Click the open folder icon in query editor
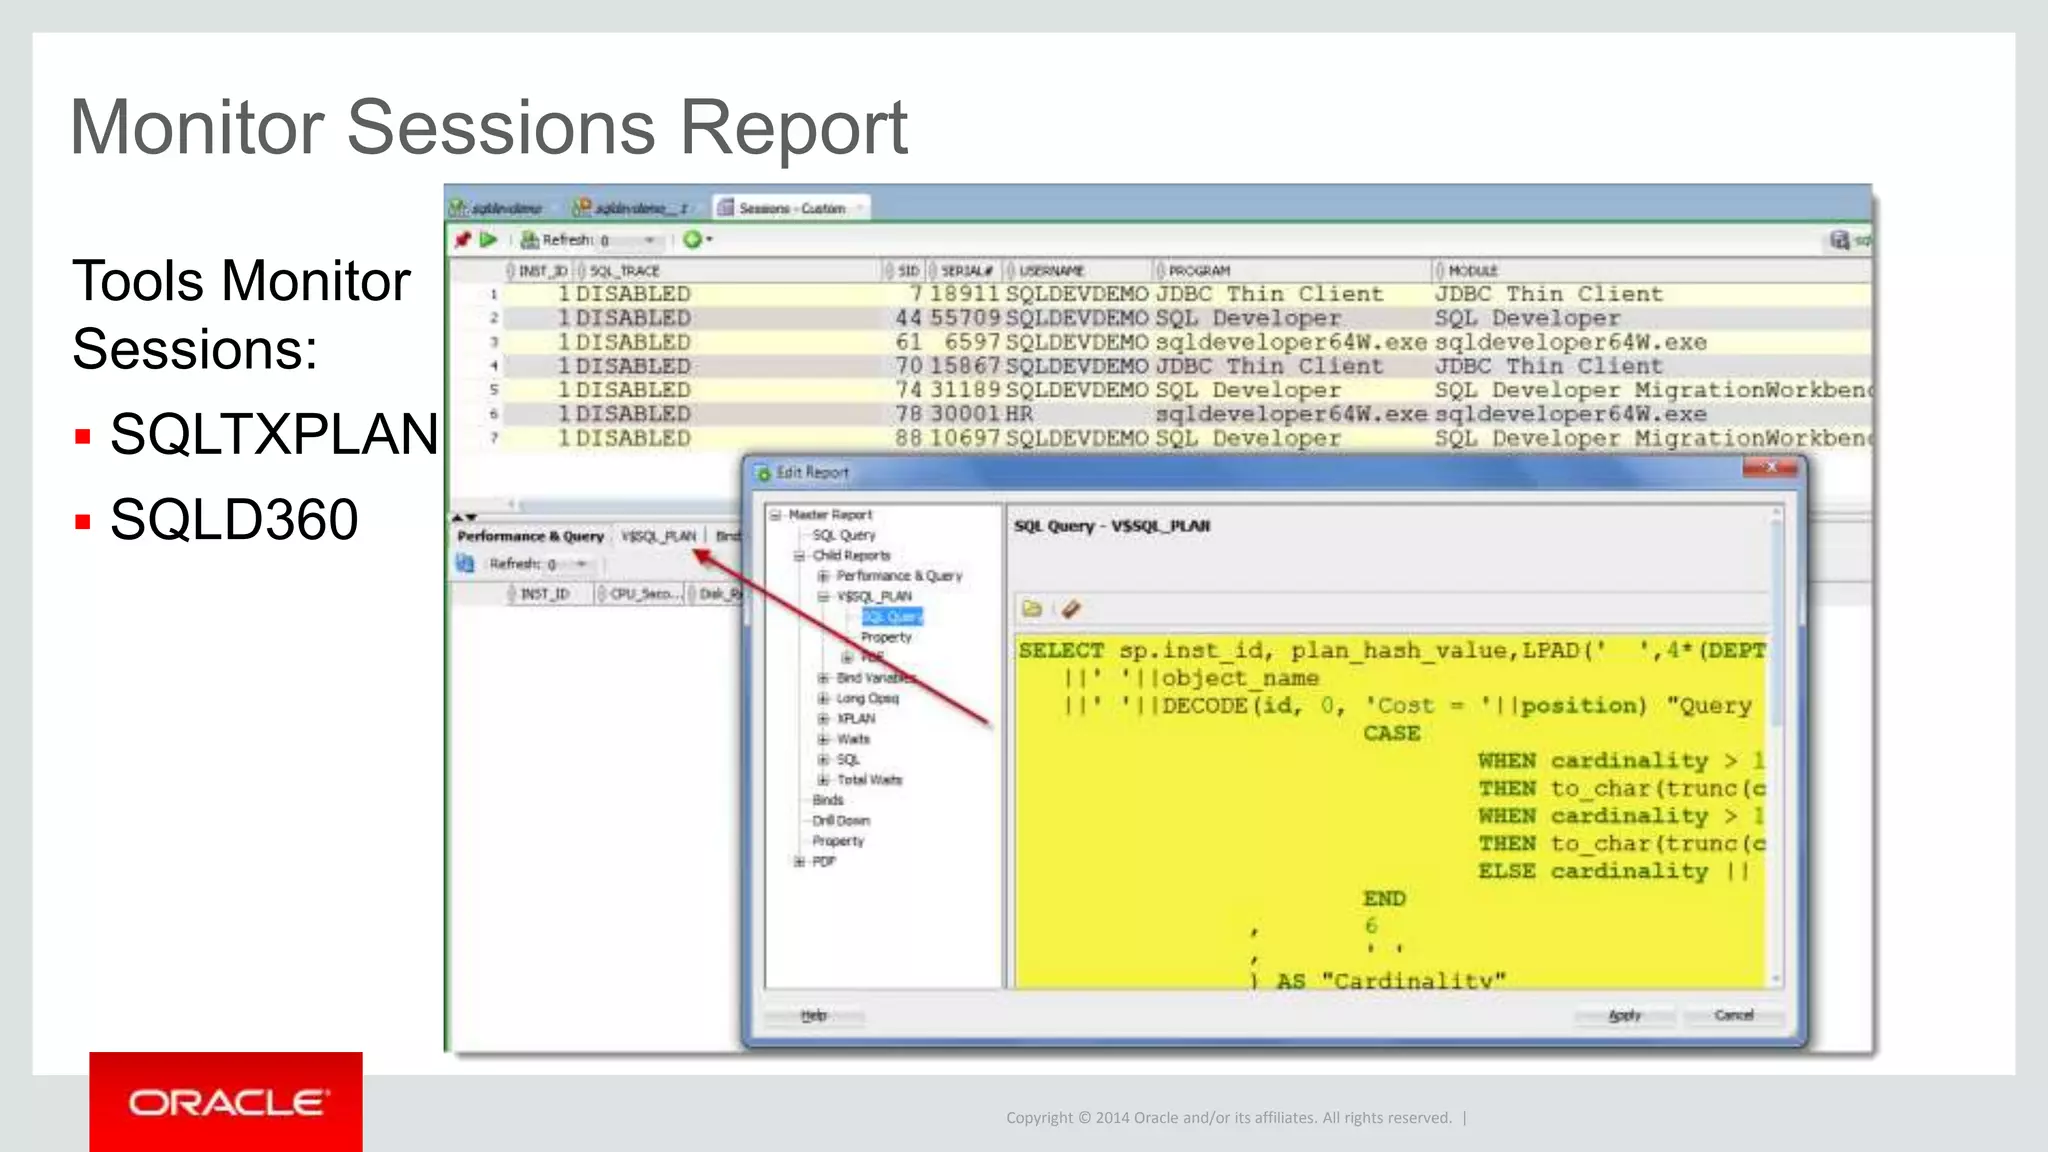 [x=1032, y=609]
